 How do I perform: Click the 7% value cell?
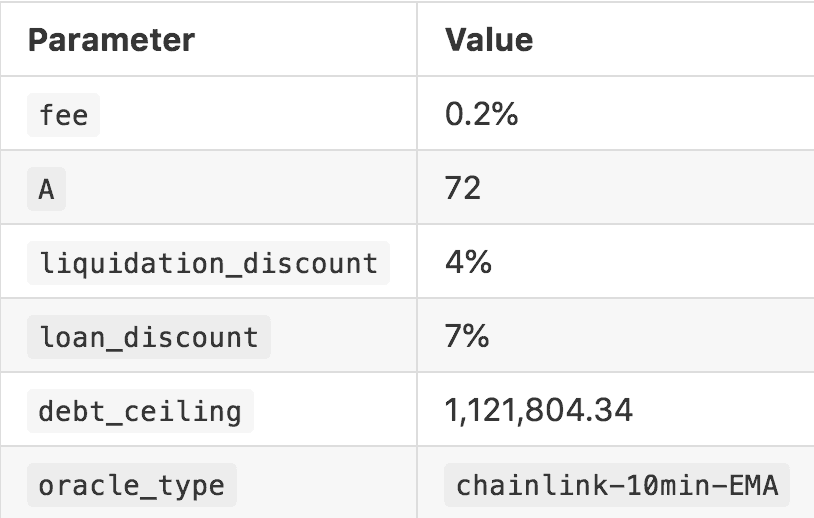click(x=467, y=337)
